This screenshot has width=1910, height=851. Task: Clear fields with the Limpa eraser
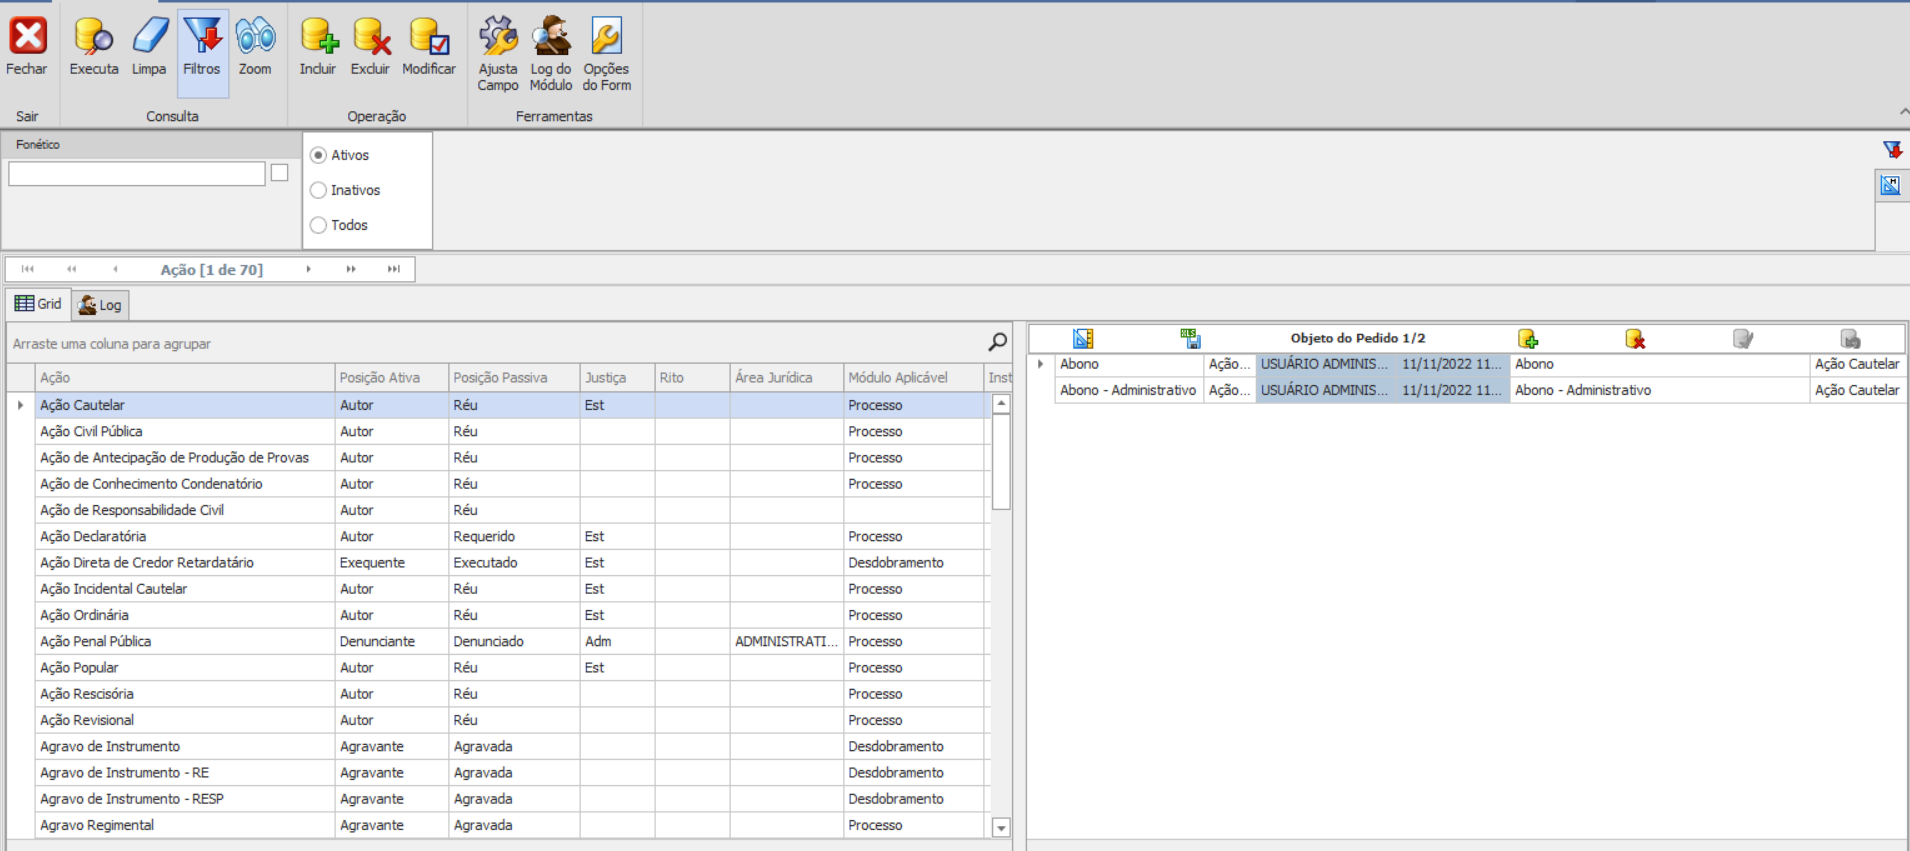click(x=149, y=47)
